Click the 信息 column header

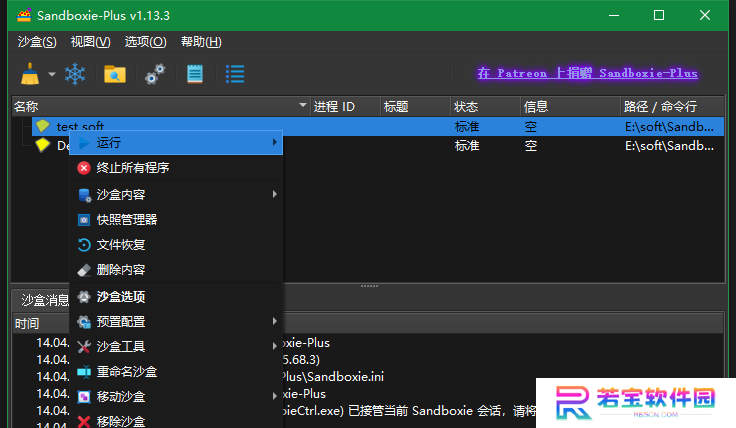(x=570, y=107)
